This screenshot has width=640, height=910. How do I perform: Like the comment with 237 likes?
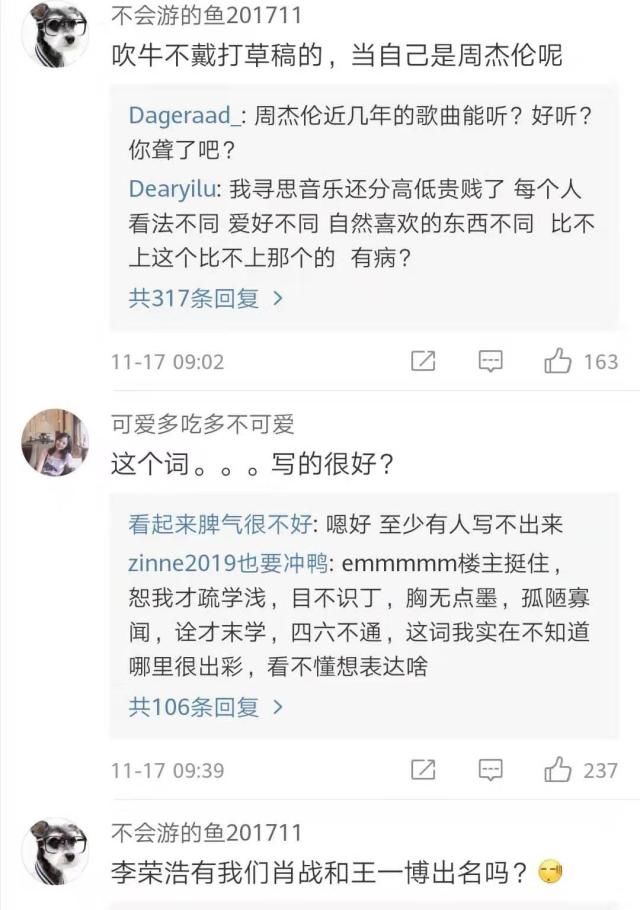click(x=558, y=769)
